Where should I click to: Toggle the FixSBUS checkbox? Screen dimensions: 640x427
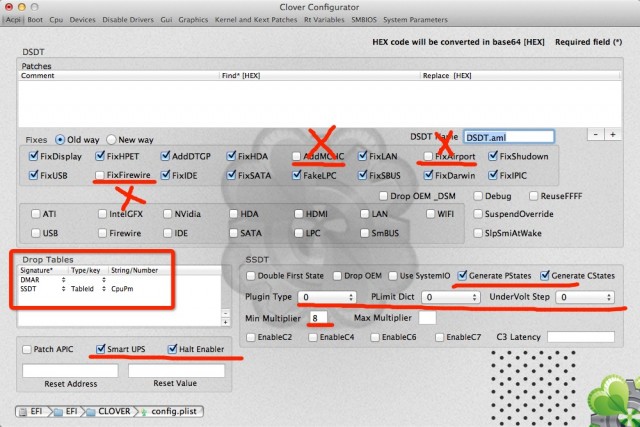click(x=362, y=175)
